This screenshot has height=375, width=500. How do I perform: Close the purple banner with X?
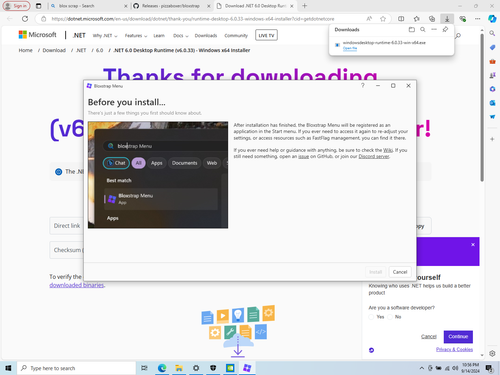473,244
